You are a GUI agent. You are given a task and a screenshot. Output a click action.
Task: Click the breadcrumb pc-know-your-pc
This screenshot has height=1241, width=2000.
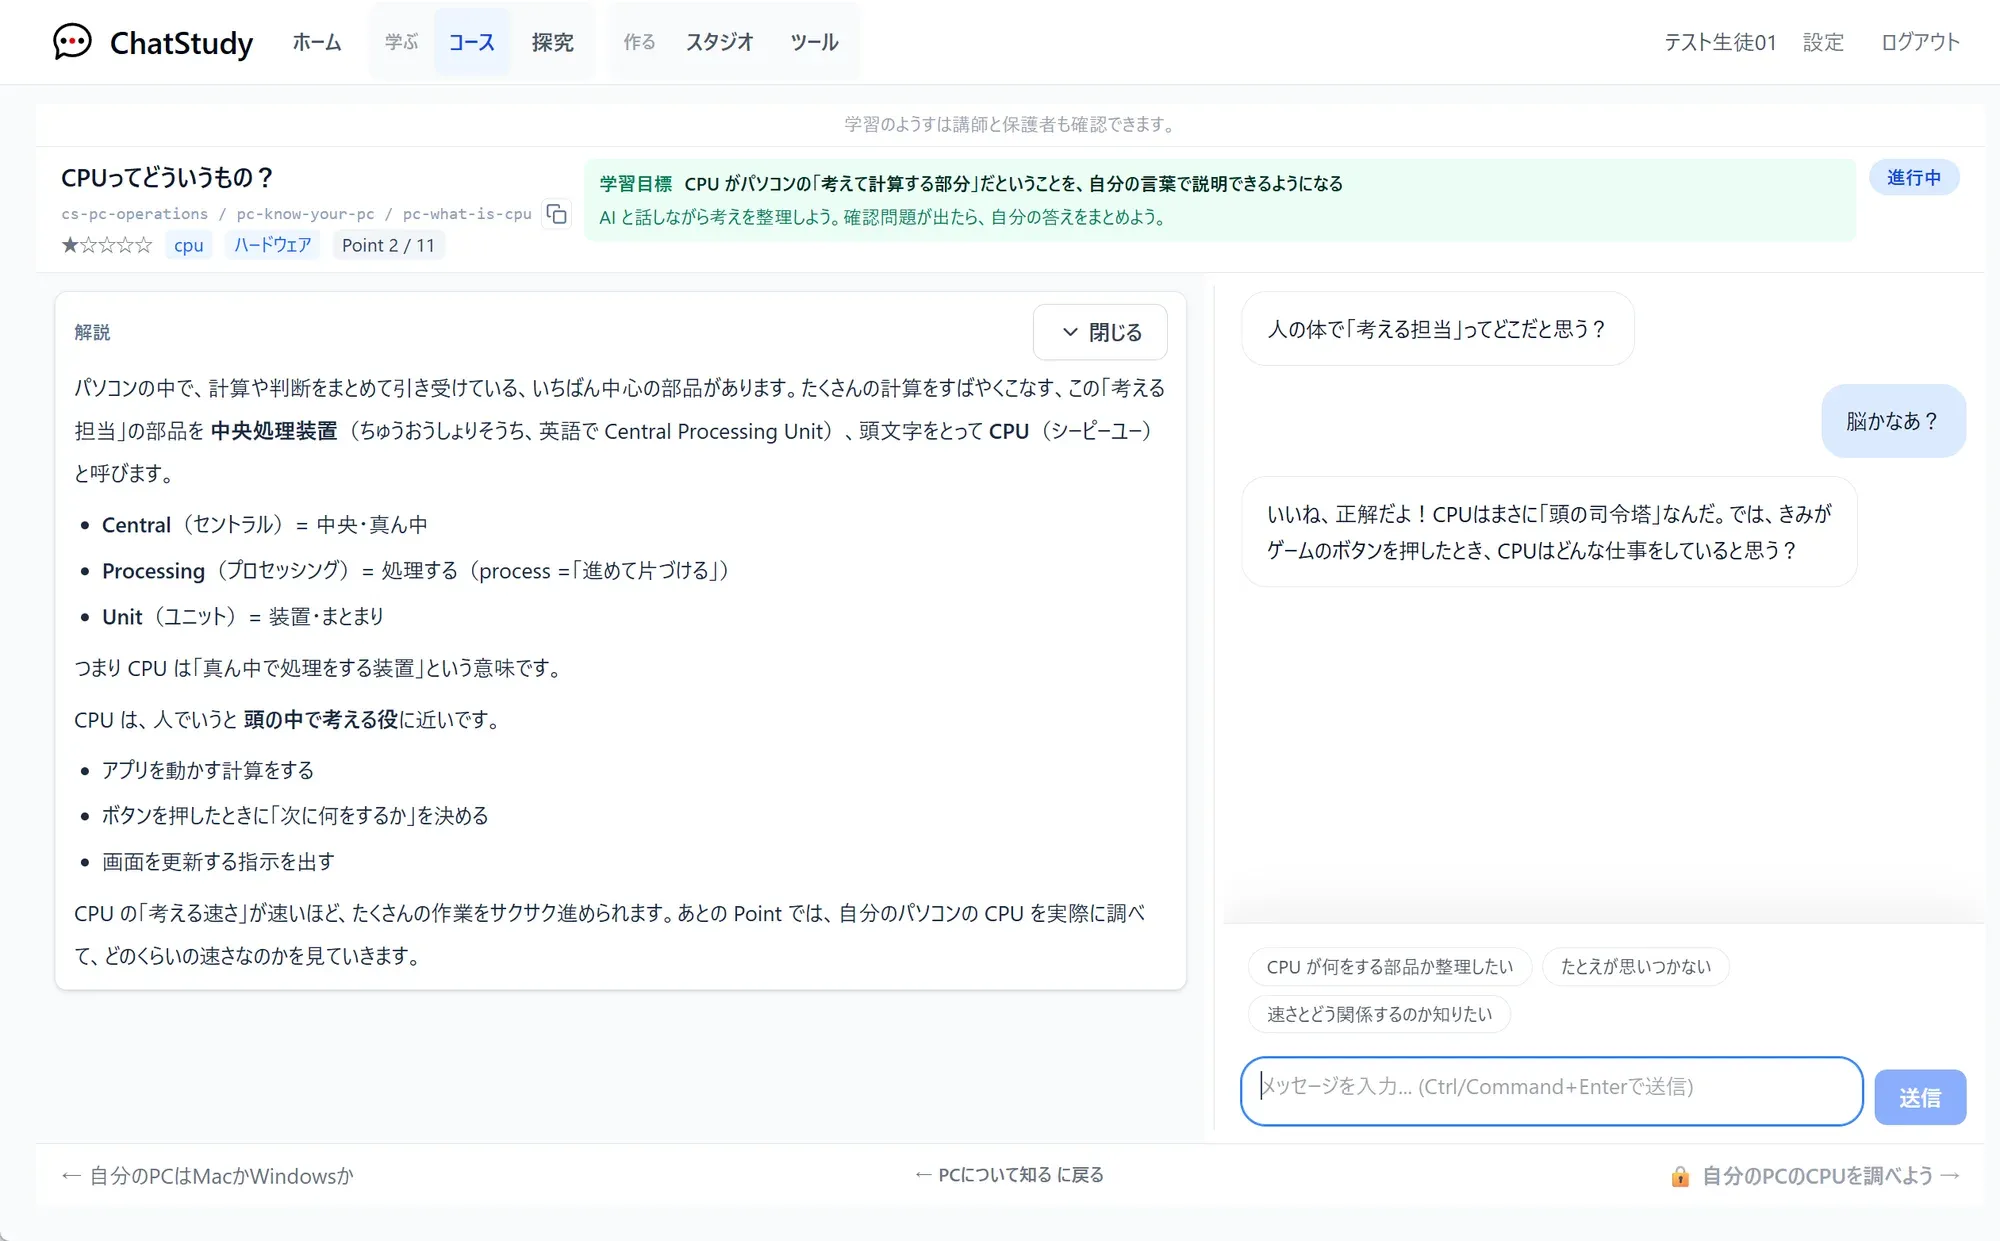tap(305, 214)
